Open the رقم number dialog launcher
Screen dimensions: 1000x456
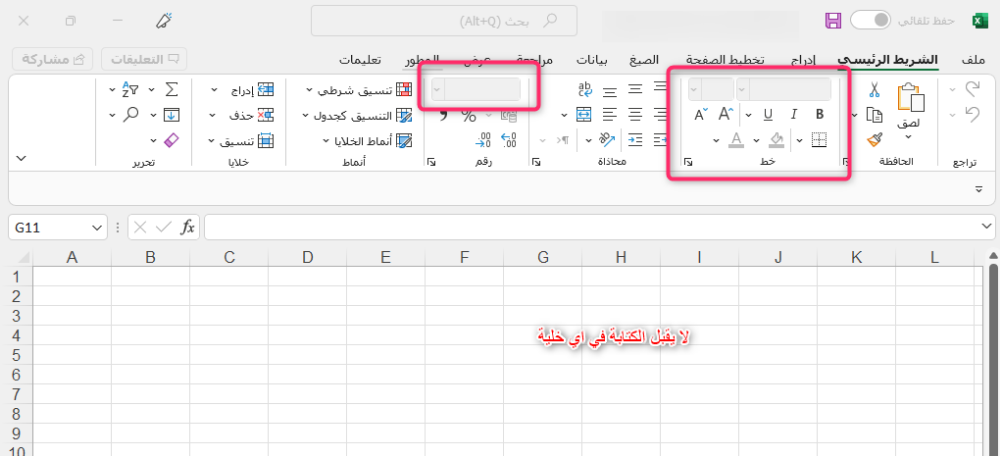(x=431, y=163)
